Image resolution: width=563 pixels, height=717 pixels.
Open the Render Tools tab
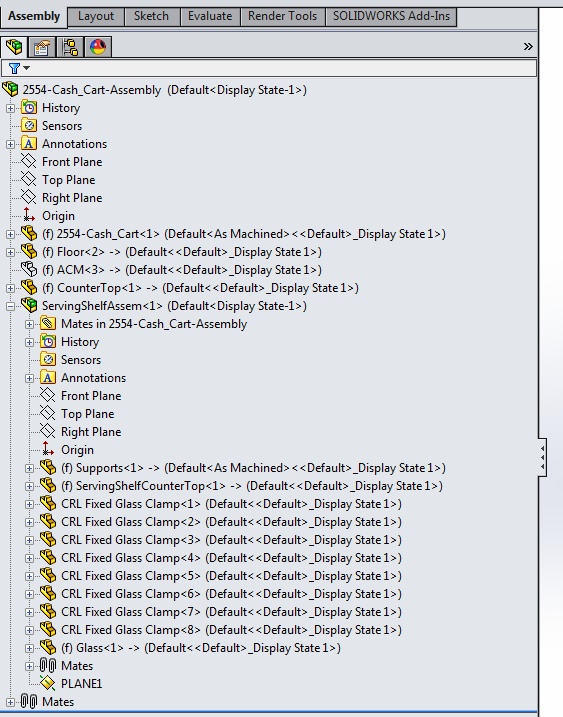click(x=282, y=16)
